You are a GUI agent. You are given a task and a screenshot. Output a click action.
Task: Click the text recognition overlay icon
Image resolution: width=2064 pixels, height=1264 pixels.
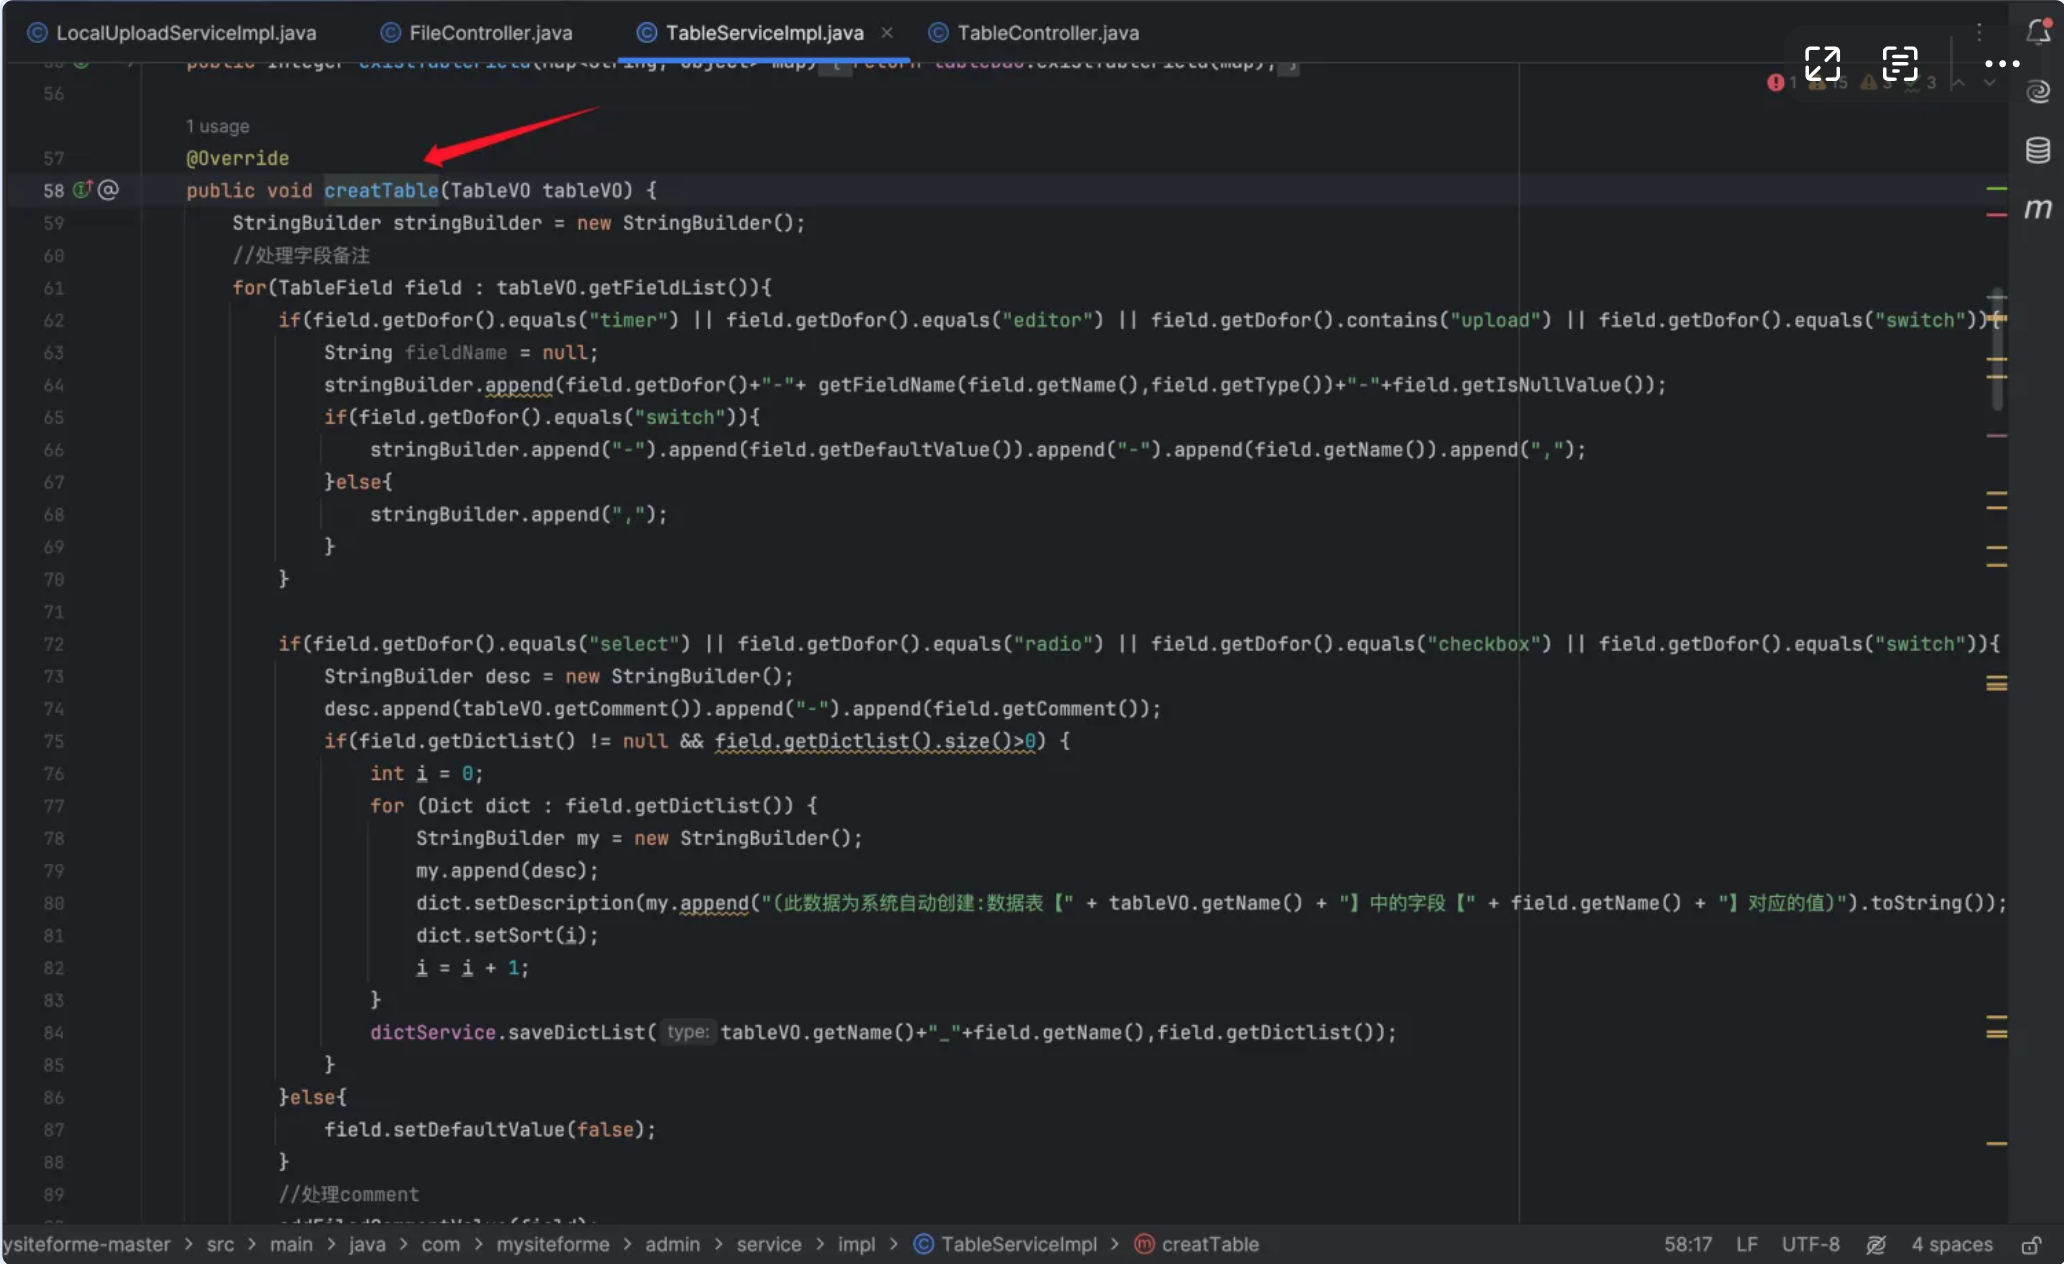pos(1899,64)
